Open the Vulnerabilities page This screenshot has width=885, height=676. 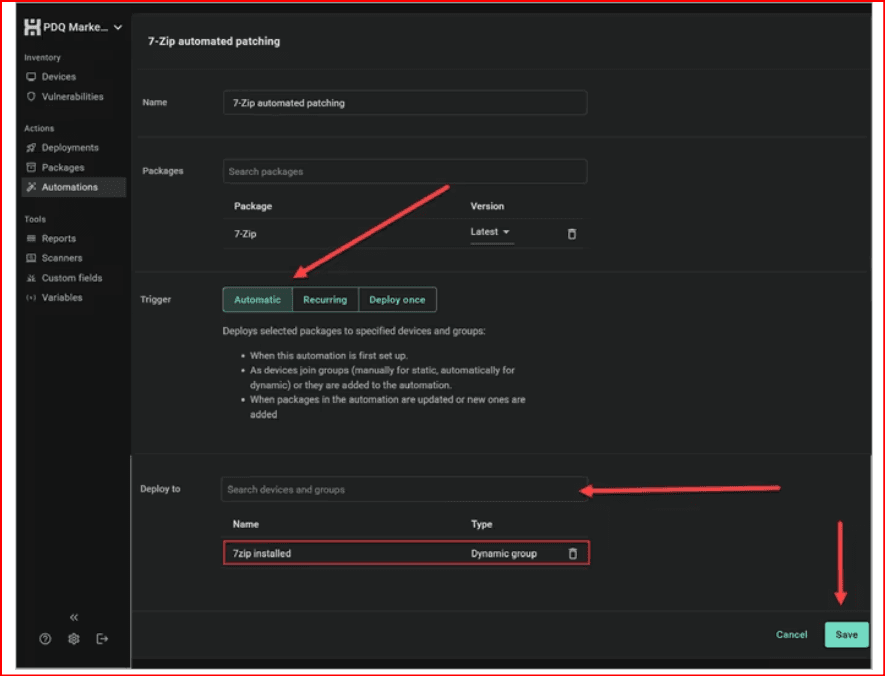pyautogui.click(x=72, y=96)
